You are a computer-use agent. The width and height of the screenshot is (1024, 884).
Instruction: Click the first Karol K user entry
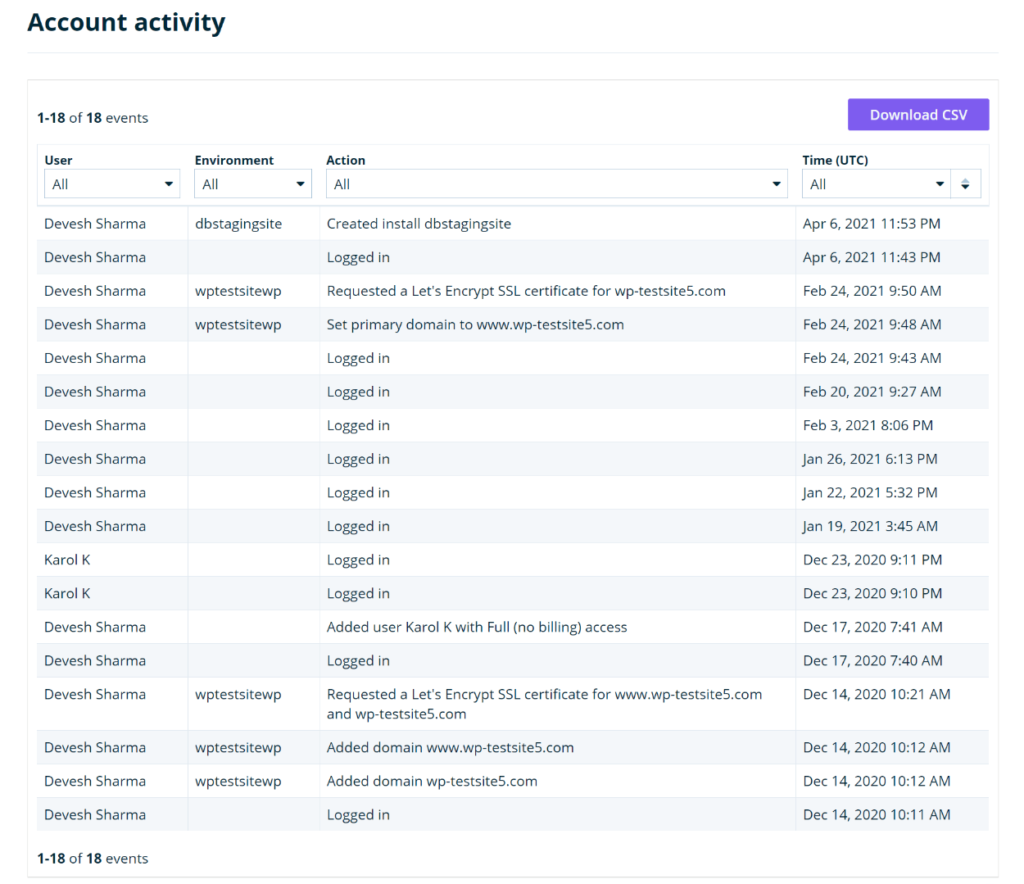pyautogui.click(x=67, y=560)
